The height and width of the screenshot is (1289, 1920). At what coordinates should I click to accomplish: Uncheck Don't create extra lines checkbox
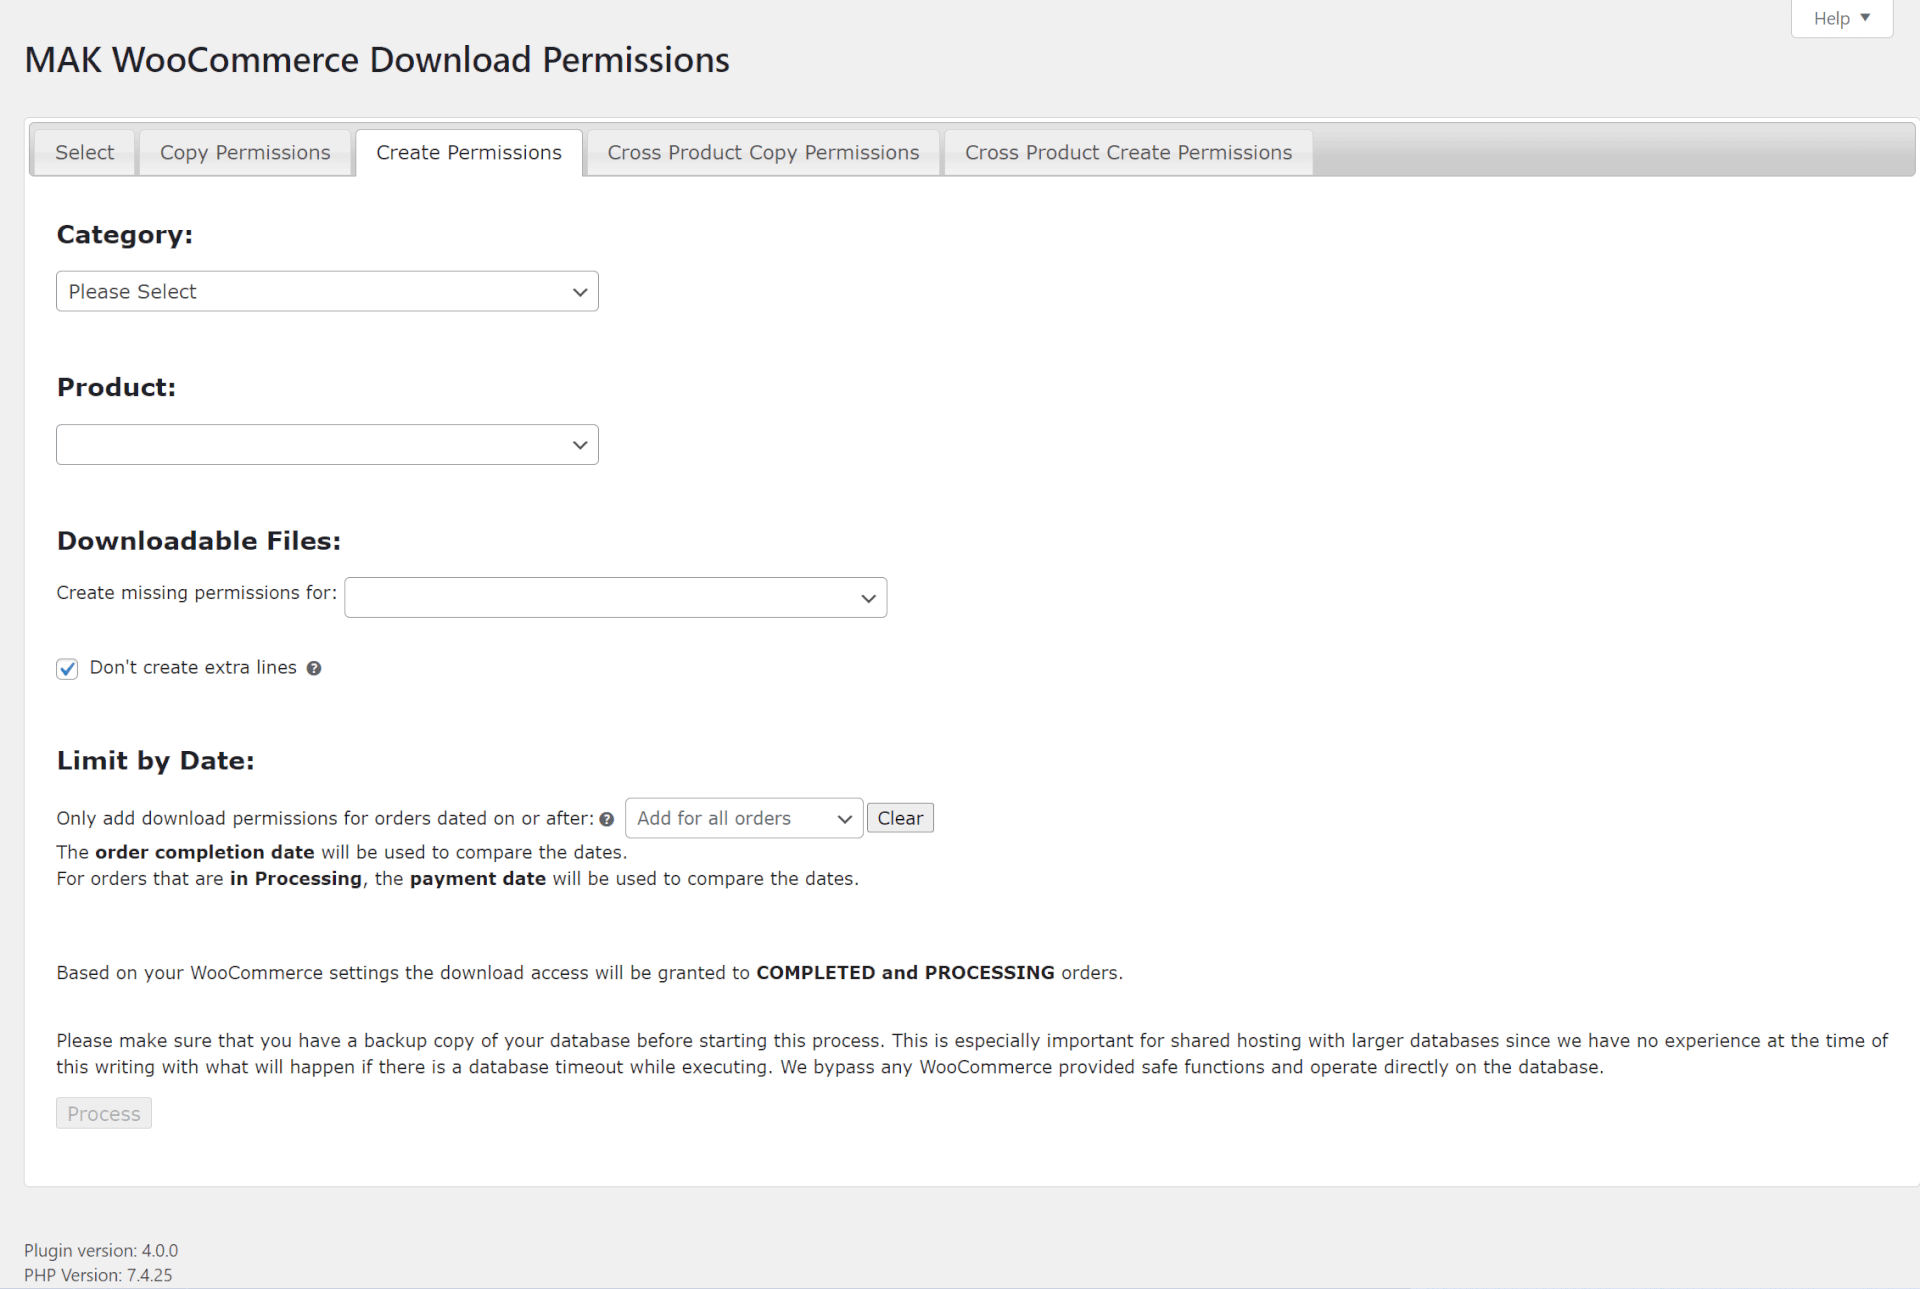point(67,669)
